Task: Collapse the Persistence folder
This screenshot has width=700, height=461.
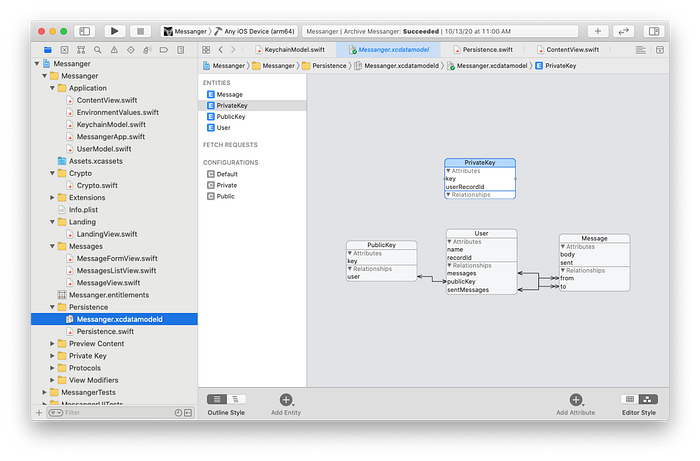Action: click(x=52, y=307)
